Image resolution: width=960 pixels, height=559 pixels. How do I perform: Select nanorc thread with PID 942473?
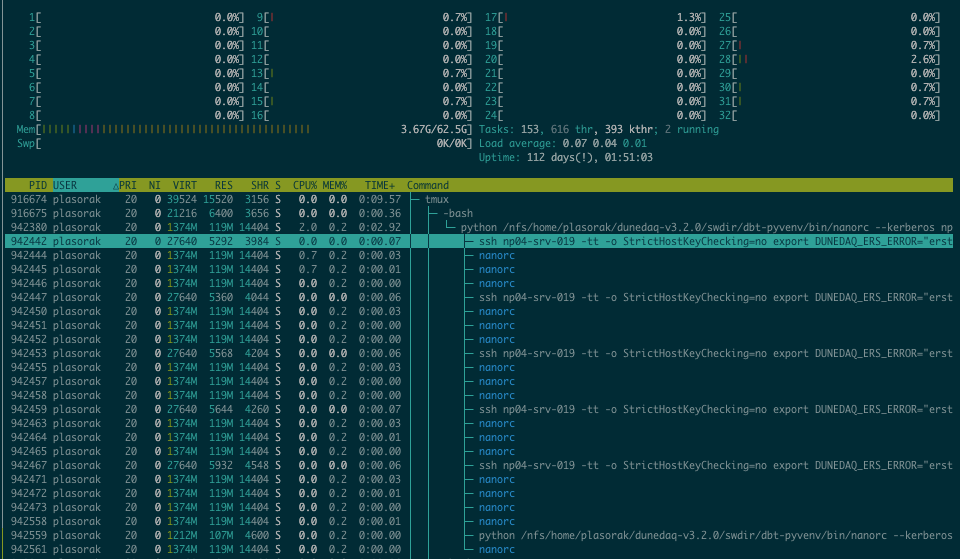point(479,507)
